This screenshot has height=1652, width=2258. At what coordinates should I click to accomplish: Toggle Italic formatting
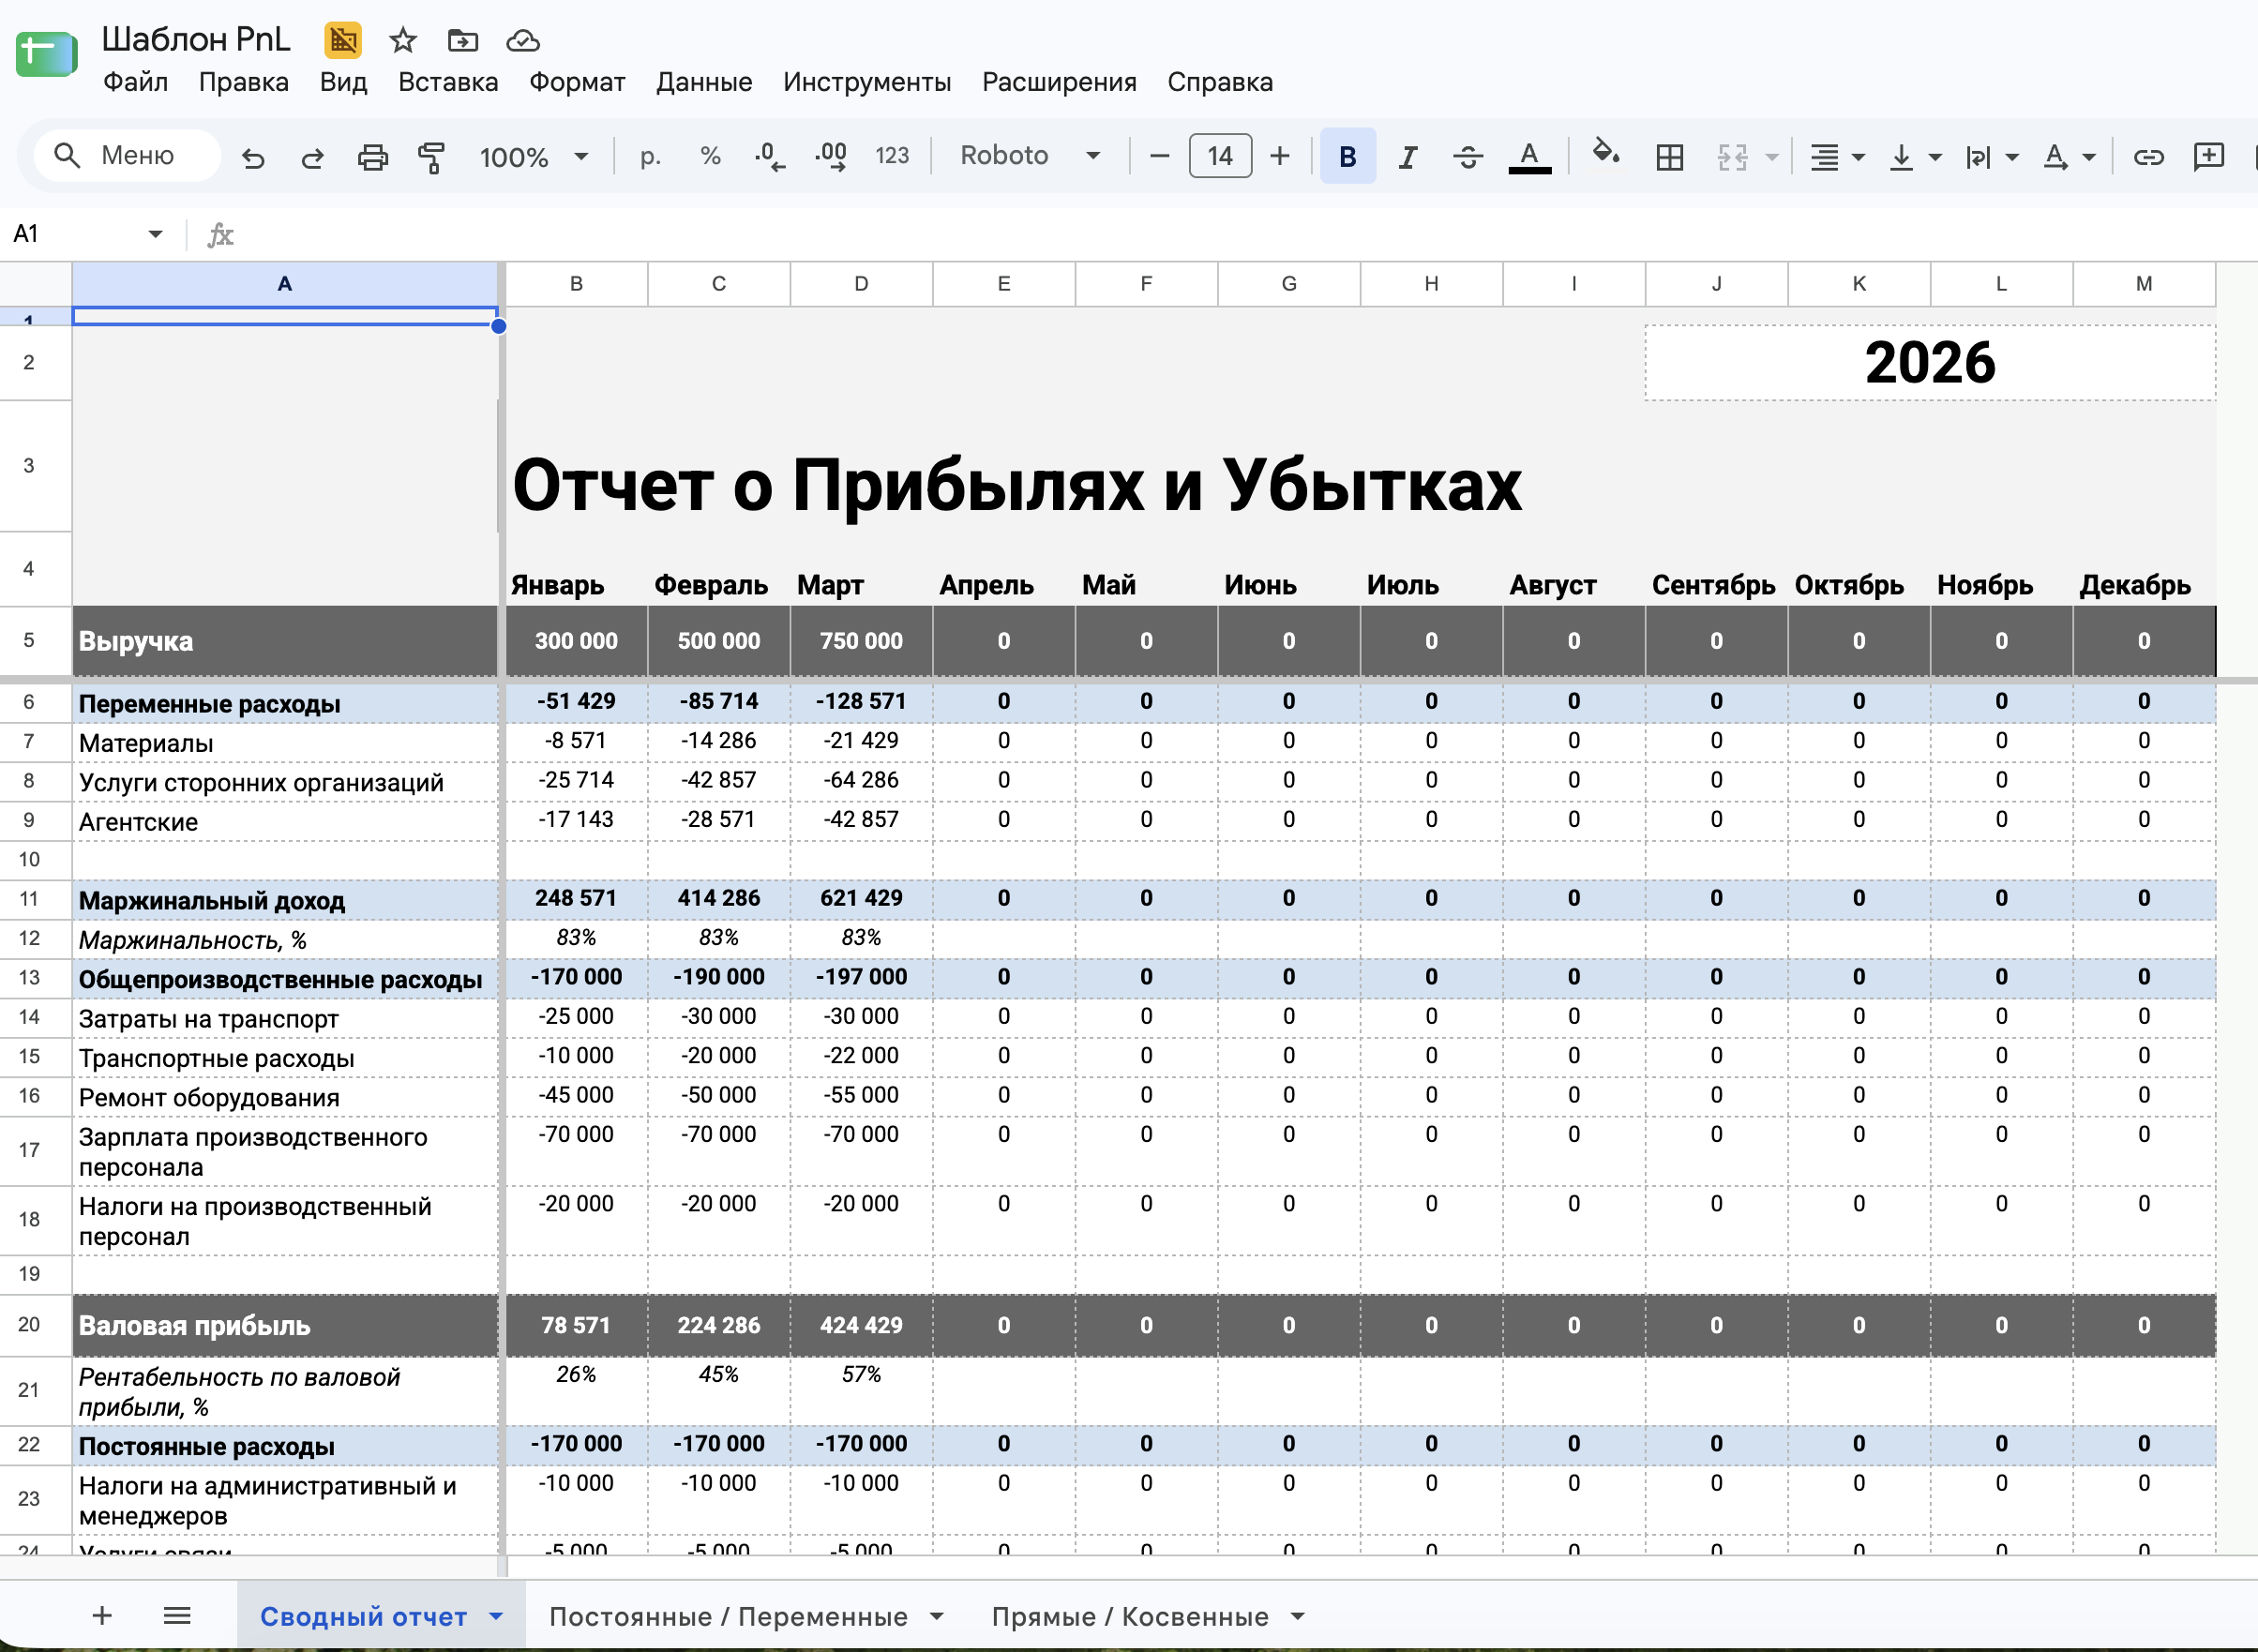coord(1407,157)
